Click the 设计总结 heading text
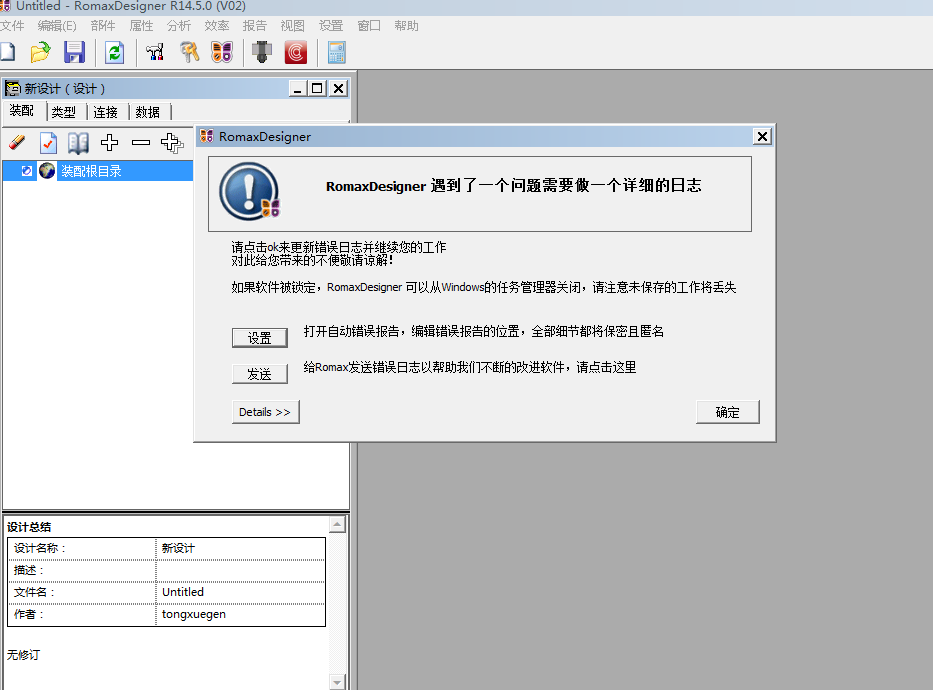Image resolution: width=933 pixels, height=690 pixels. (29, 527)
